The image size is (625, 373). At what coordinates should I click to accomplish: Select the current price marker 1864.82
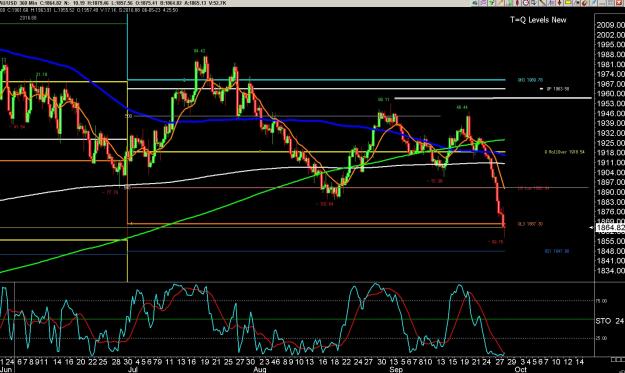coord(609,228)
